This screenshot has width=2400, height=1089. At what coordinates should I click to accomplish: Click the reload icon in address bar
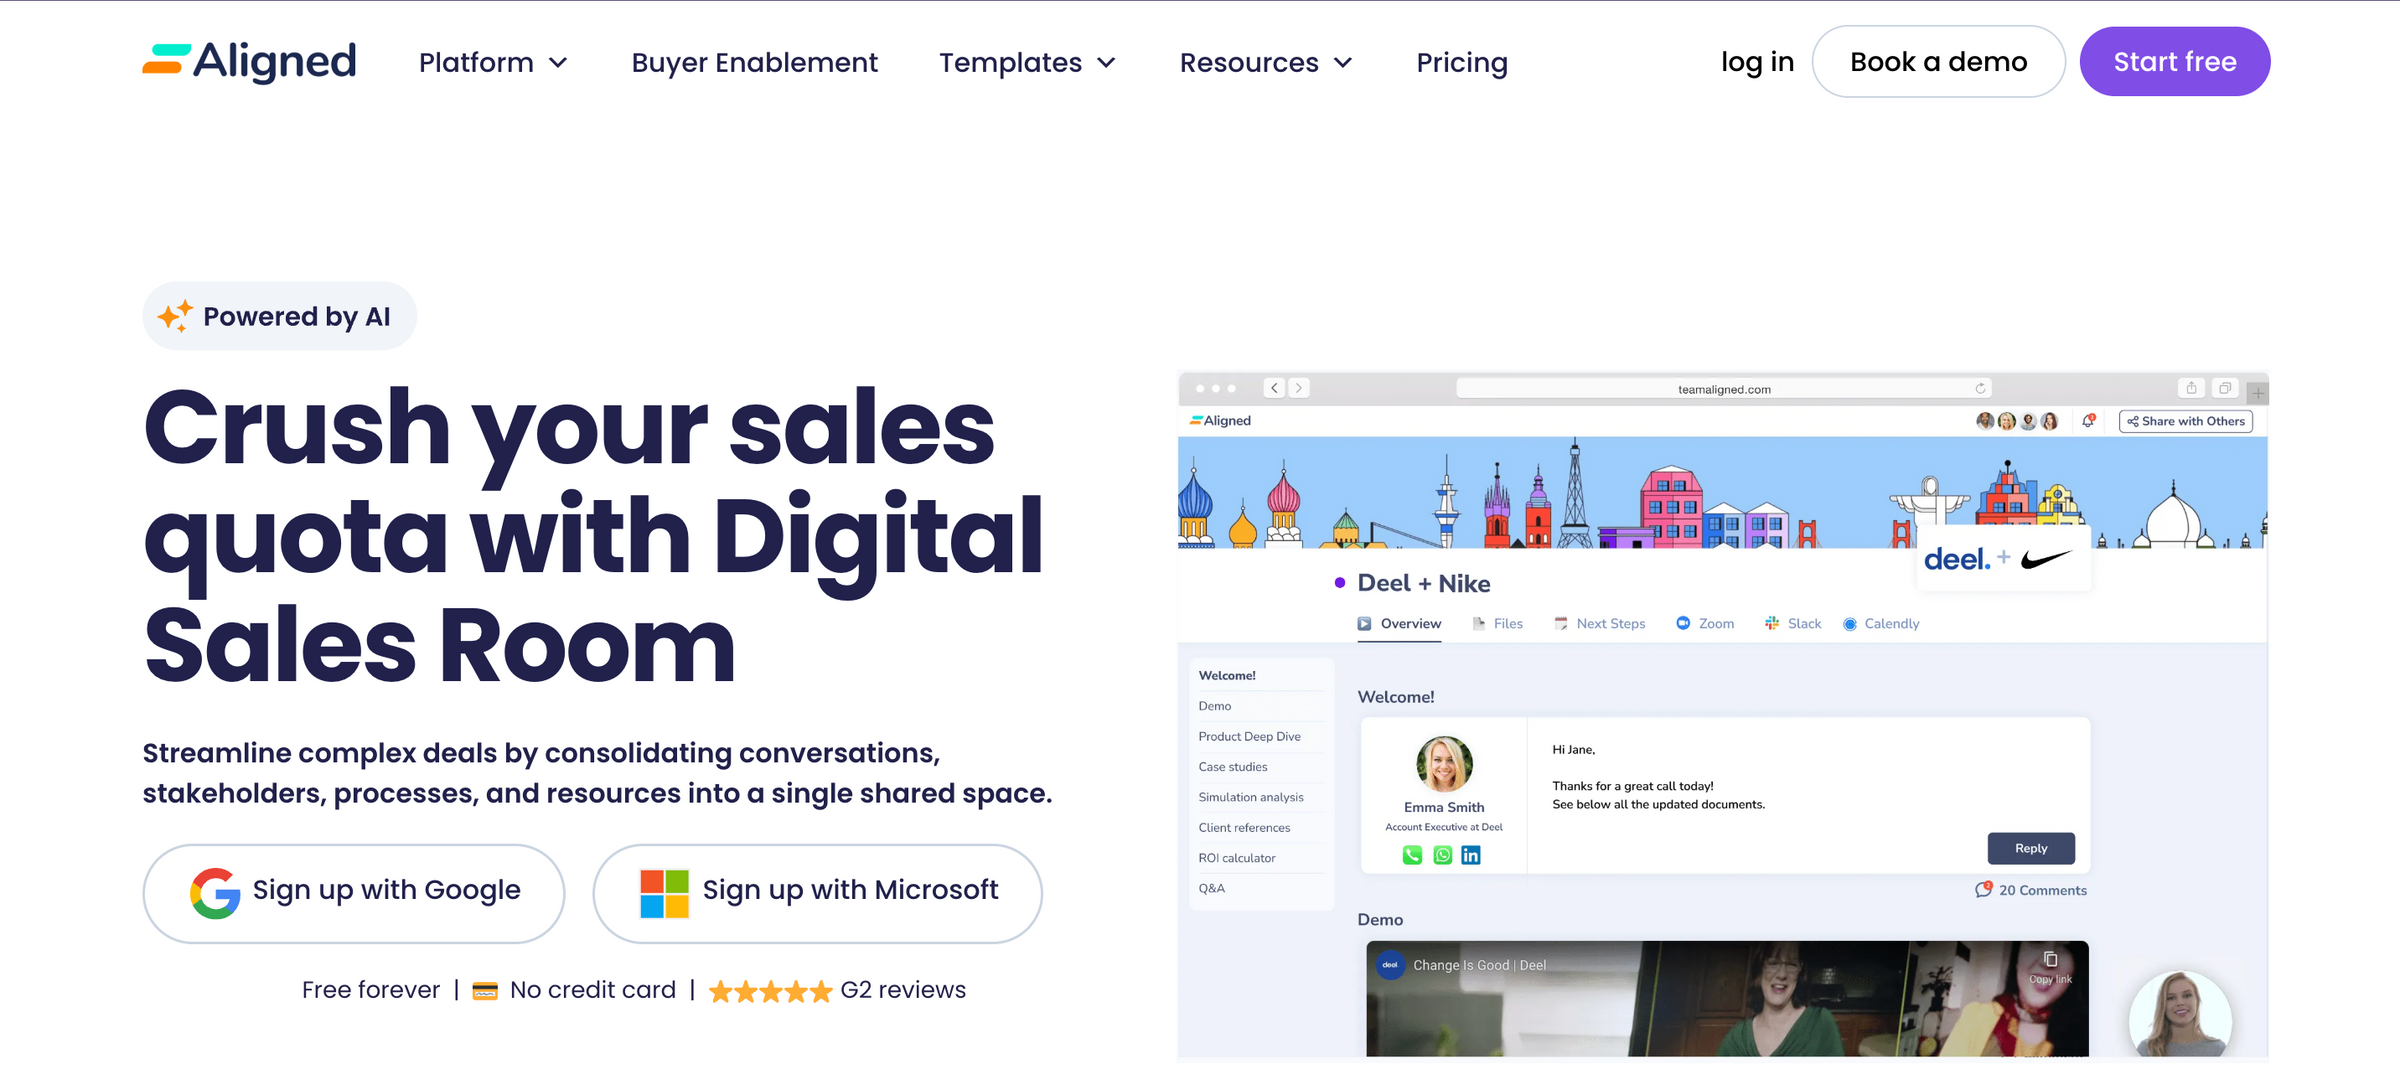pos(1980,388)
